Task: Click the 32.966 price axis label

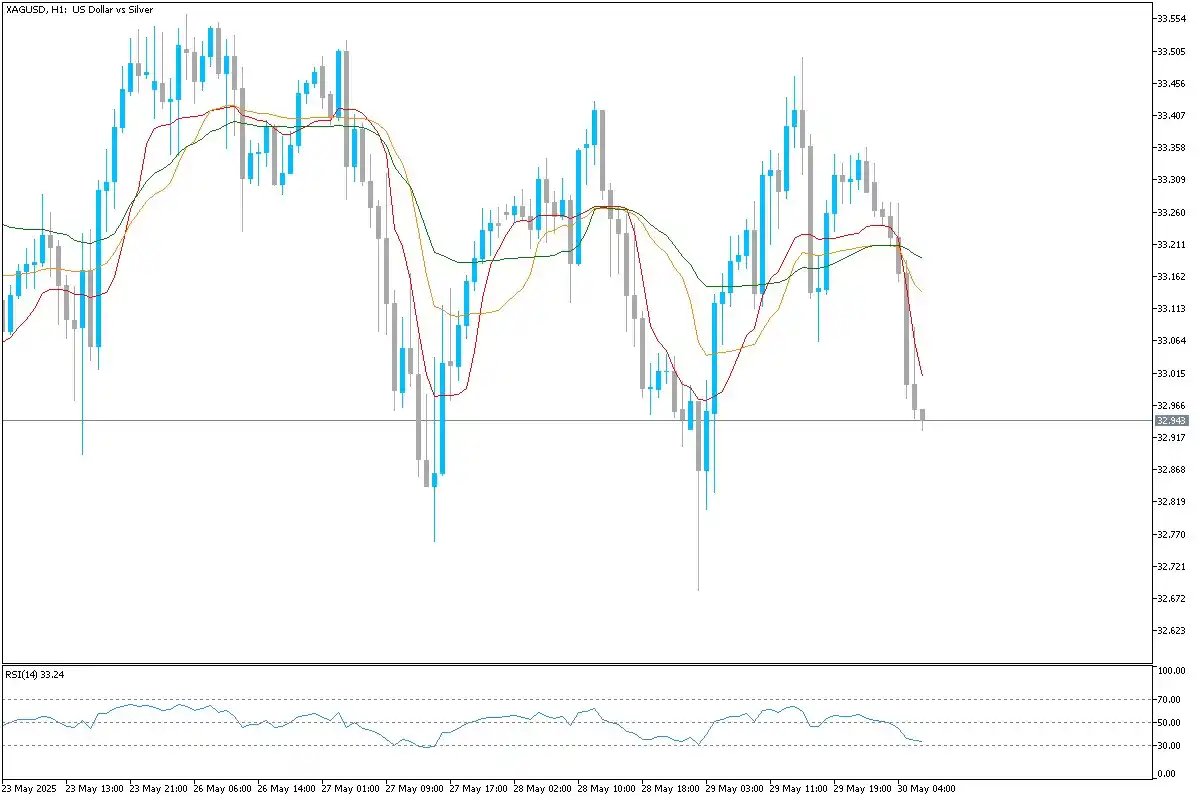Action: point(1171,405)
